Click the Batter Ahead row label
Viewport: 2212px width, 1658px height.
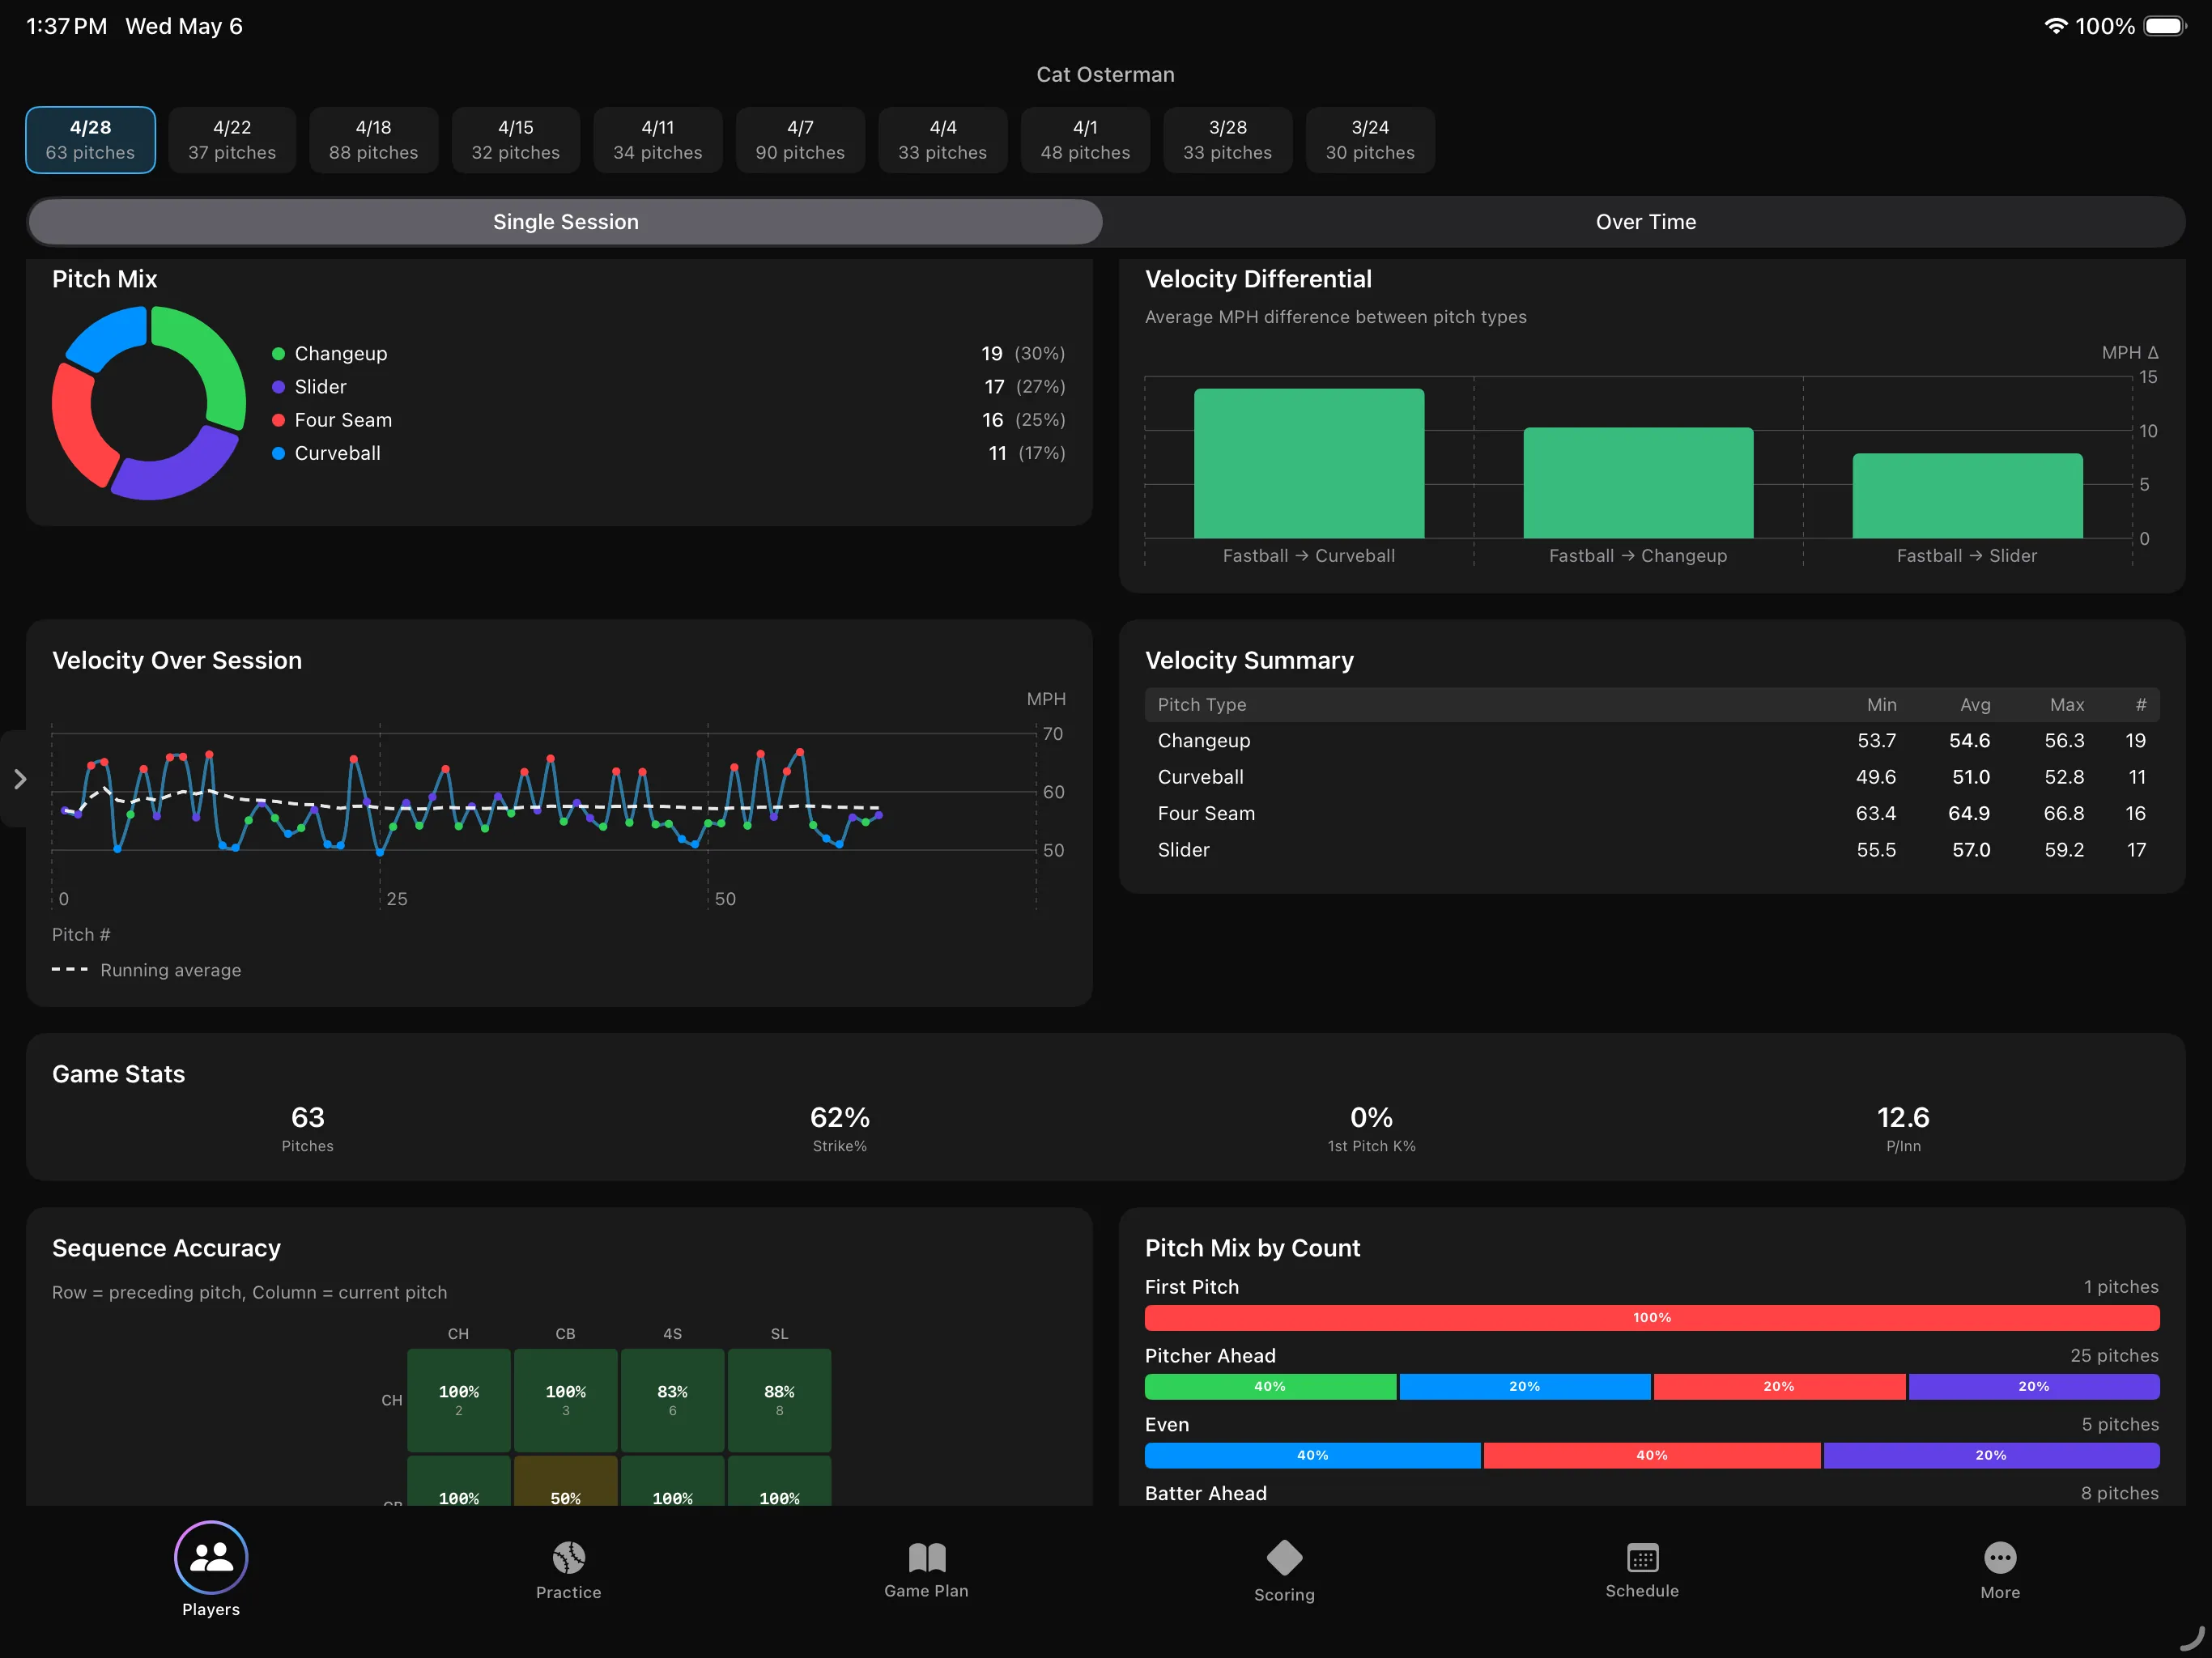pyautogui.click(x=1206, y=1493)
